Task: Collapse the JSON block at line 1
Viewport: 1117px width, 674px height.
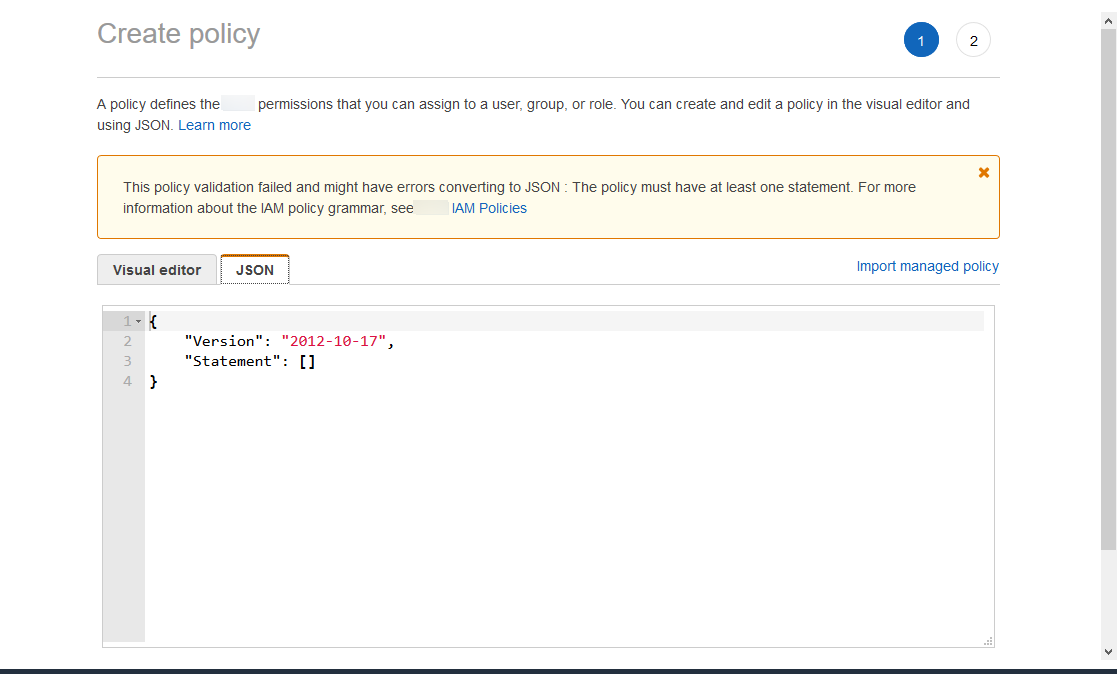Action: tap(138, 321)
